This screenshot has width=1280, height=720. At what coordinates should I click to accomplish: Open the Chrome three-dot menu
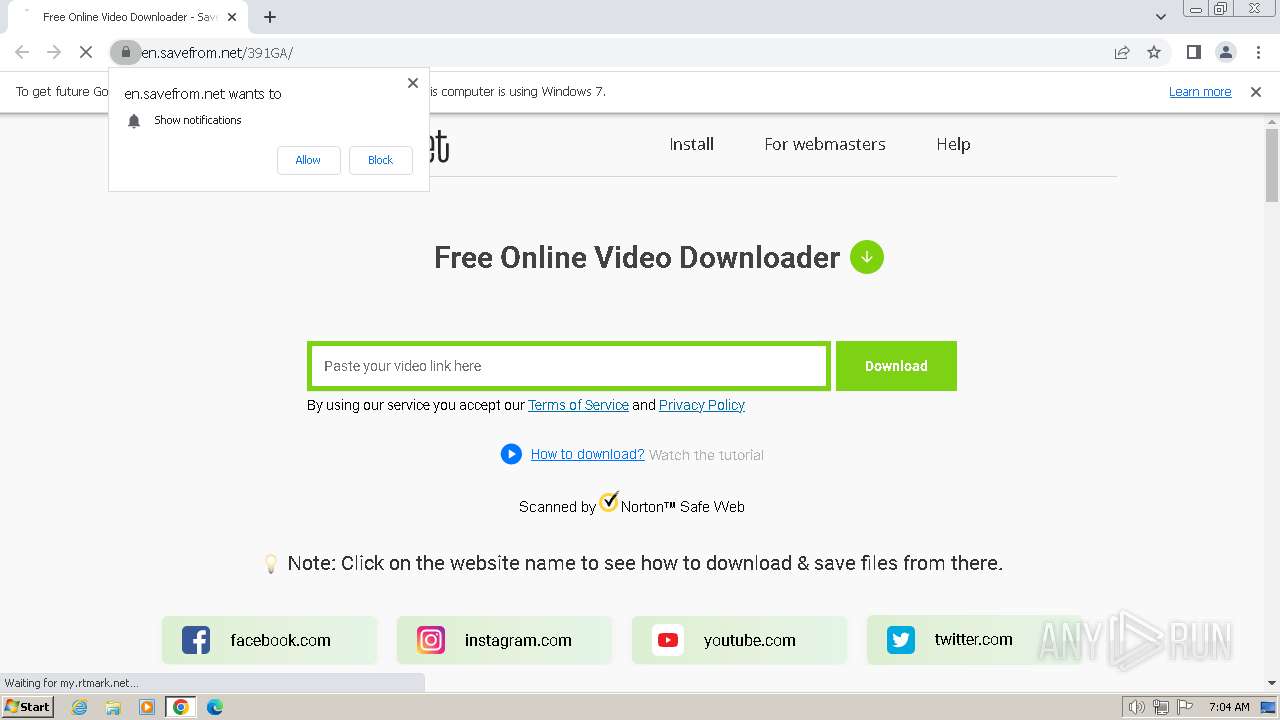pos(1258,52)
